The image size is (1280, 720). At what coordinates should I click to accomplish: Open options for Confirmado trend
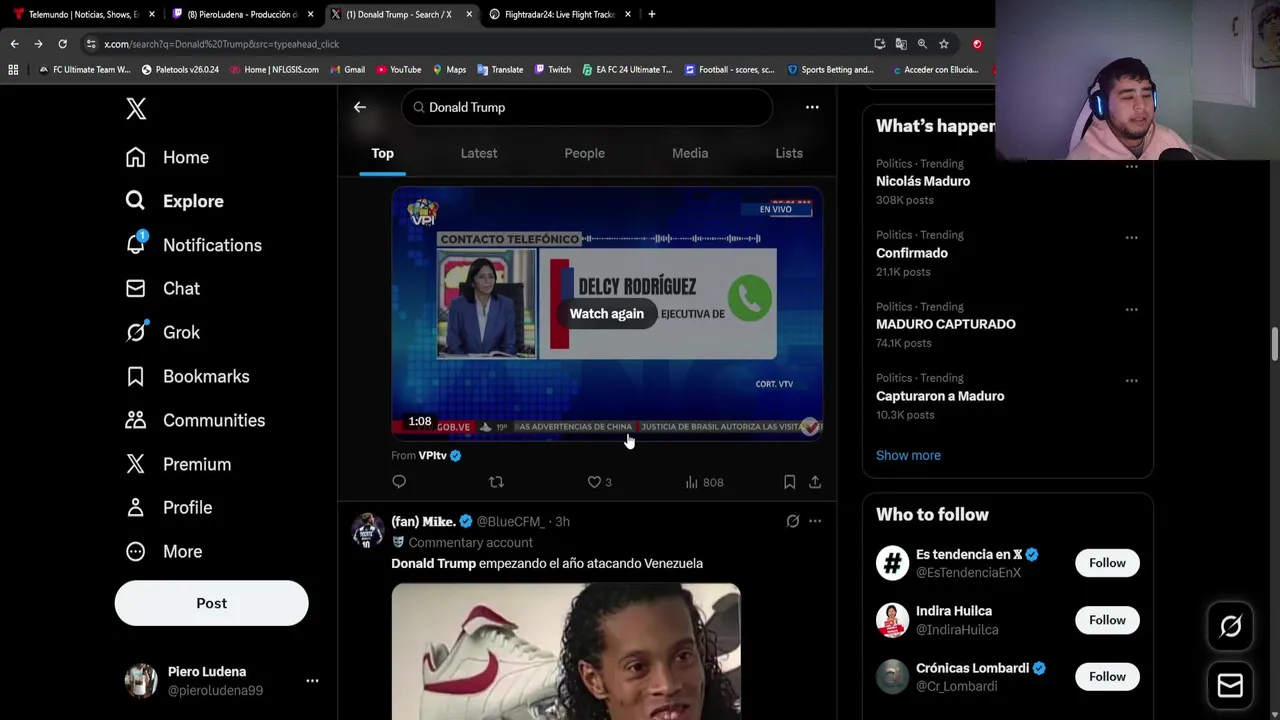click(1131, 238)
